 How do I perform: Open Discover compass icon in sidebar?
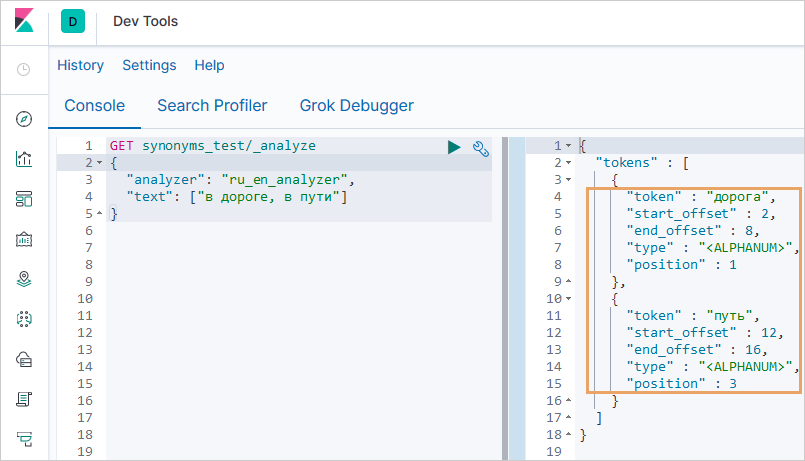pos(24,119)
